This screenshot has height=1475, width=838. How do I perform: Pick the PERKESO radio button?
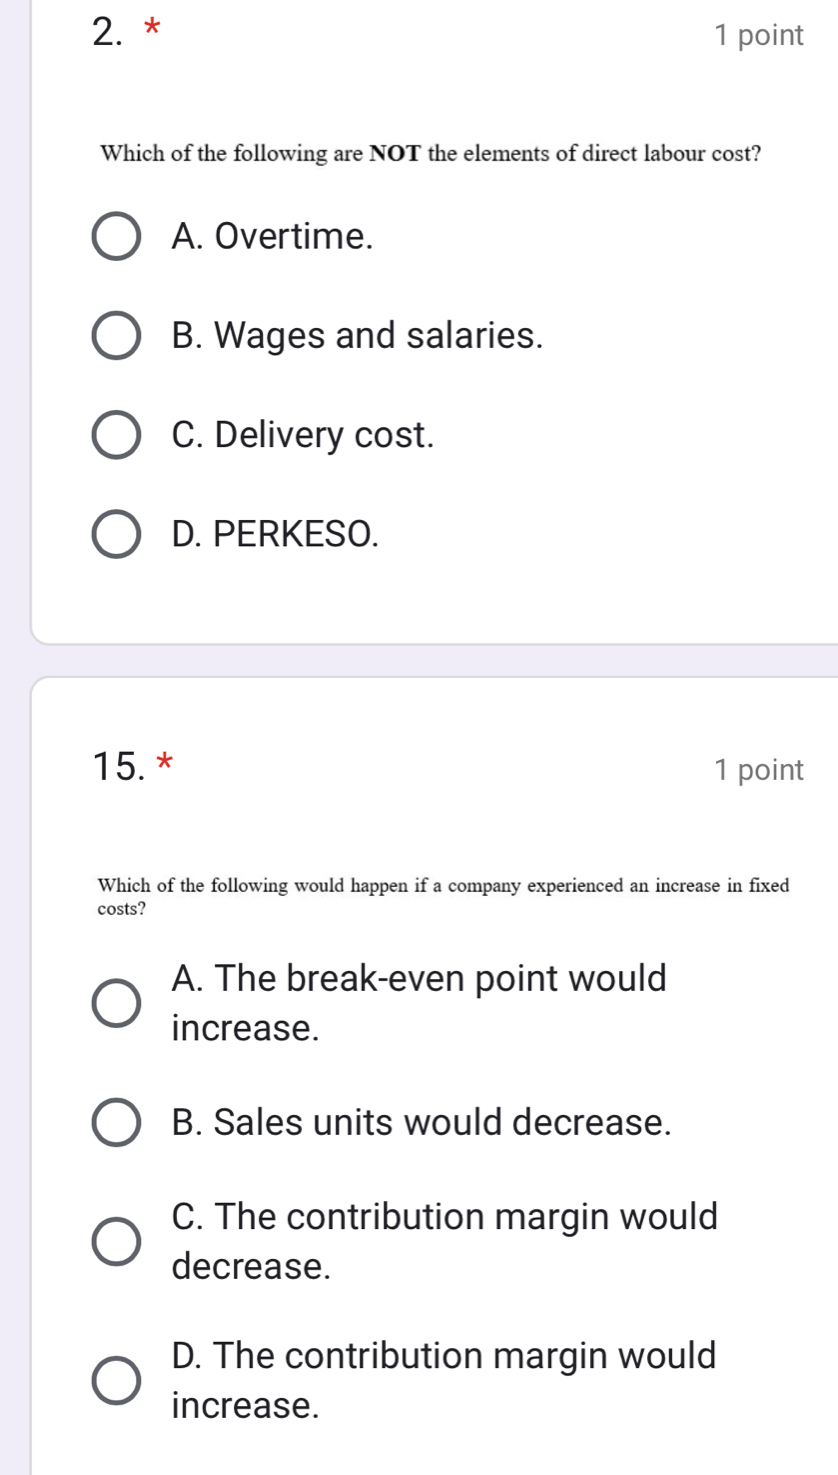point(116,534)
